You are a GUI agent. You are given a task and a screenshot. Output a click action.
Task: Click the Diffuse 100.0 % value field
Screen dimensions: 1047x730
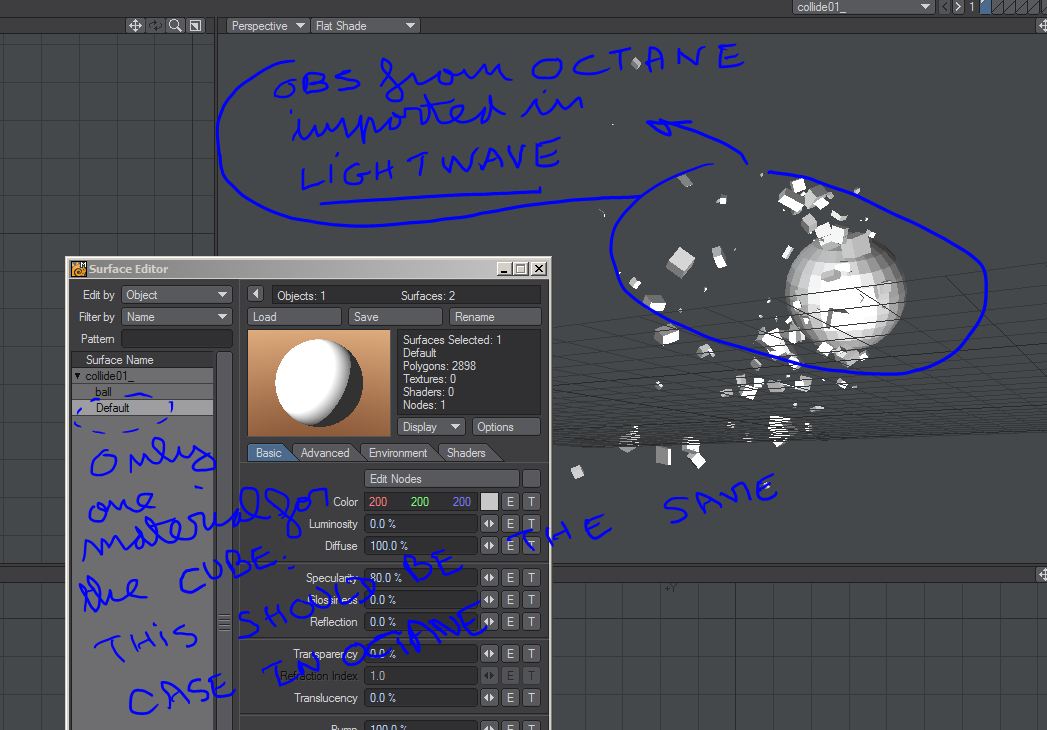tap(421, 546)
